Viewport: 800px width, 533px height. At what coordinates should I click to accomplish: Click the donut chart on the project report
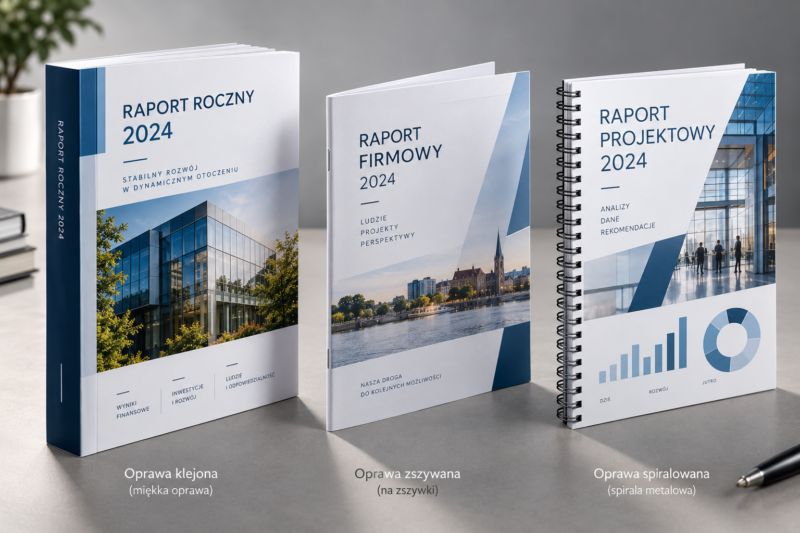point(732,339)
